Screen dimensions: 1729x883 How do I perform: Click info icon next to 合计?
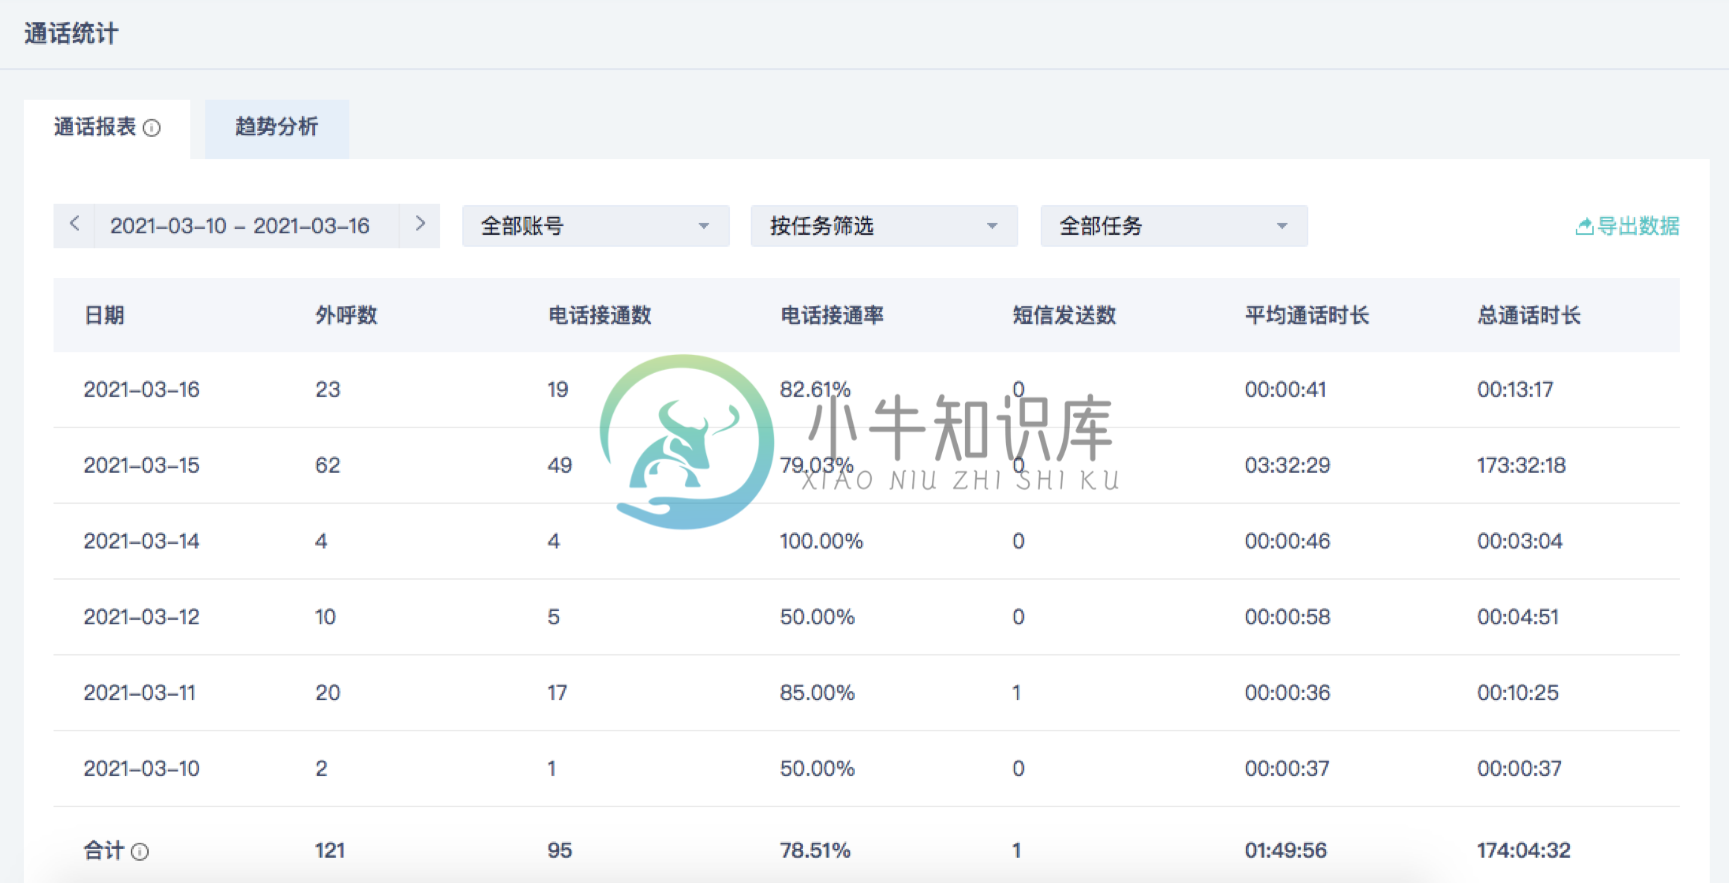(140, 852)
